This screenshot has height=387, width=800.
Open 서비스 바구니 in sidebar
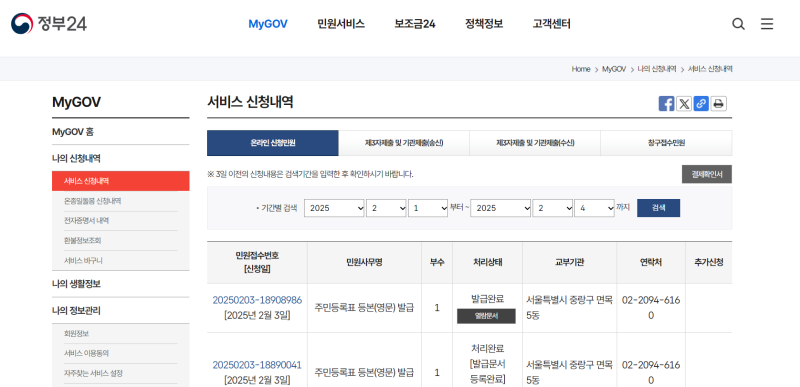(83, 261)
